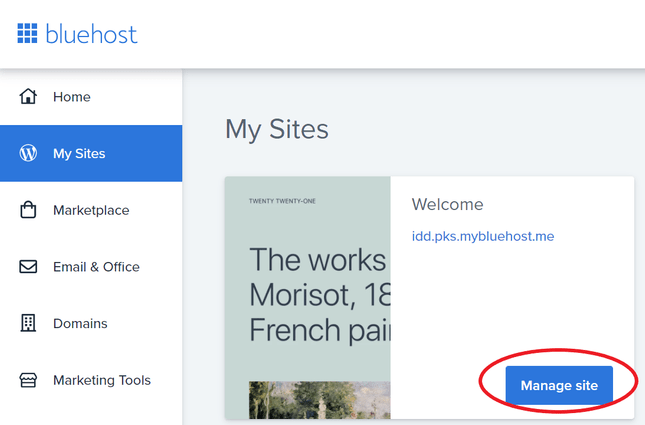This screenshot has height=425, width=645.
Task: Click the Domains building icon
Action: pyautogui.click(x=28, y=323)
